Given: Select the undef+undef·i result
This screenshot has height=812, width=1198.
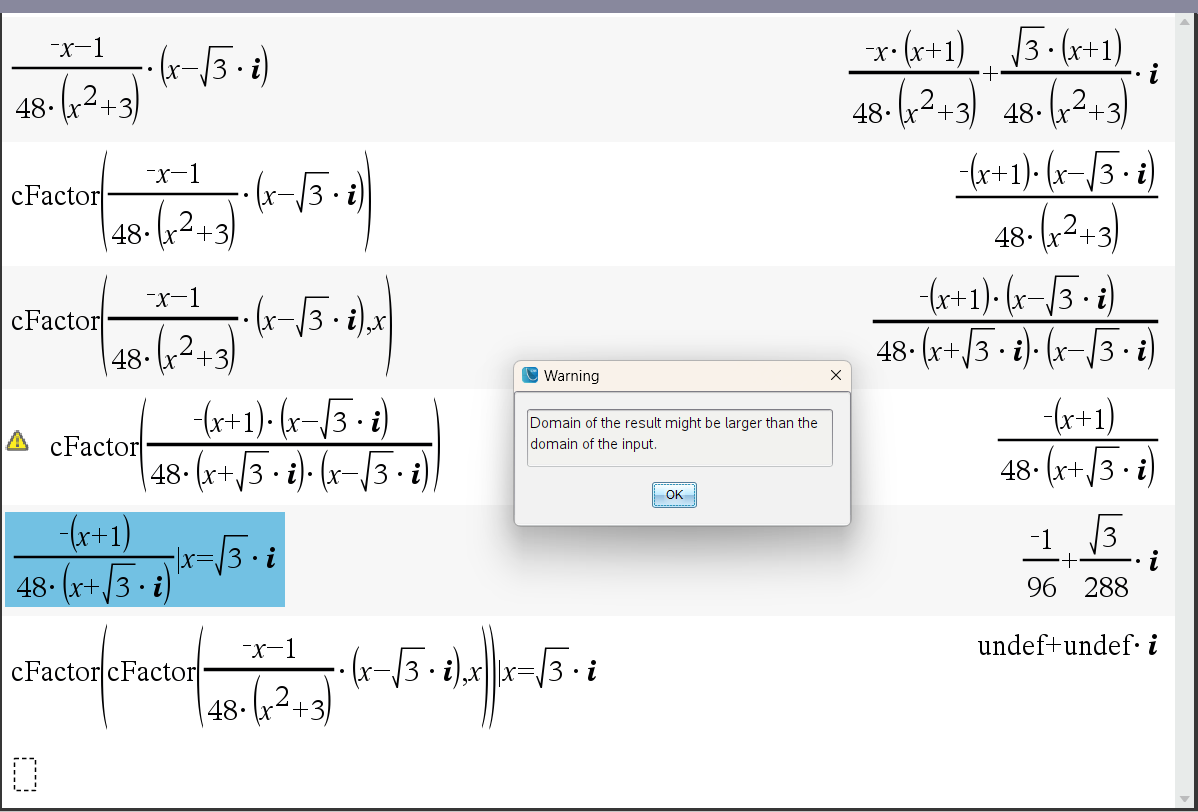Looking at the screenshot, I should point(1068,646).
